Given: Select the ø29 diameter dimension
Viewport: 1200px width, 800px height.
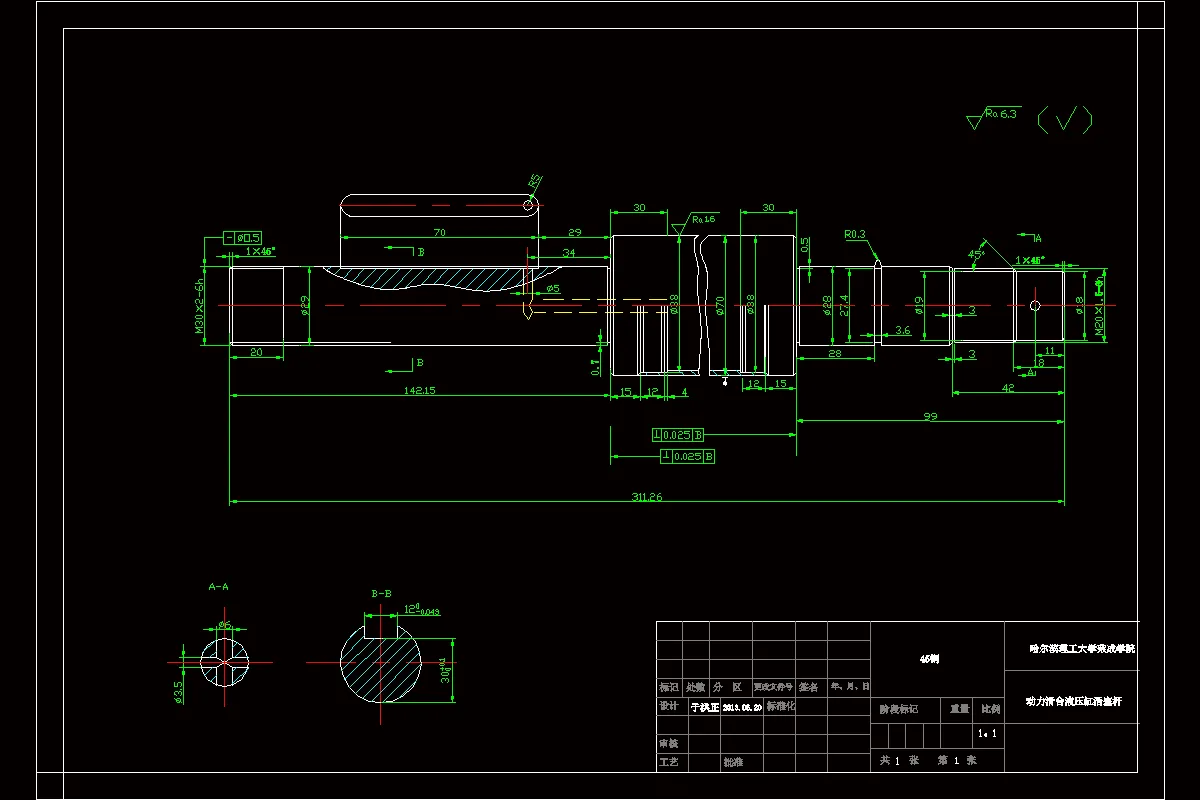Looking at the screenshot, I should click(304, 305).
